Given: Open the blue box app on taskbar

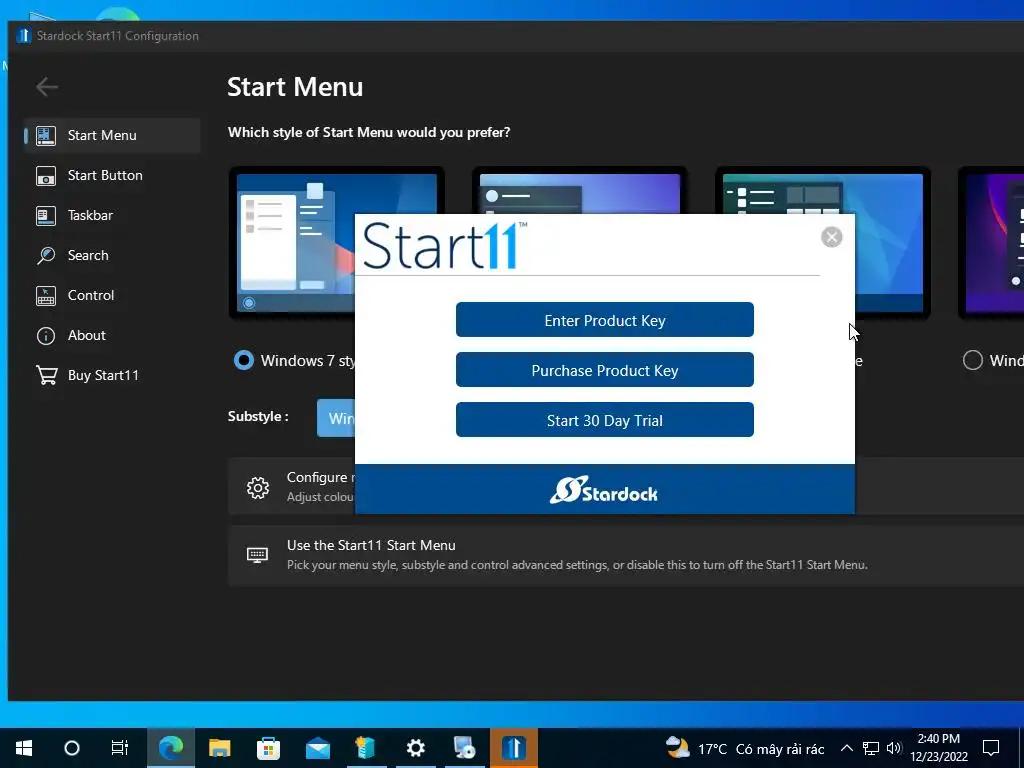Looking at the screenshot, I should (x=366, y=748).
